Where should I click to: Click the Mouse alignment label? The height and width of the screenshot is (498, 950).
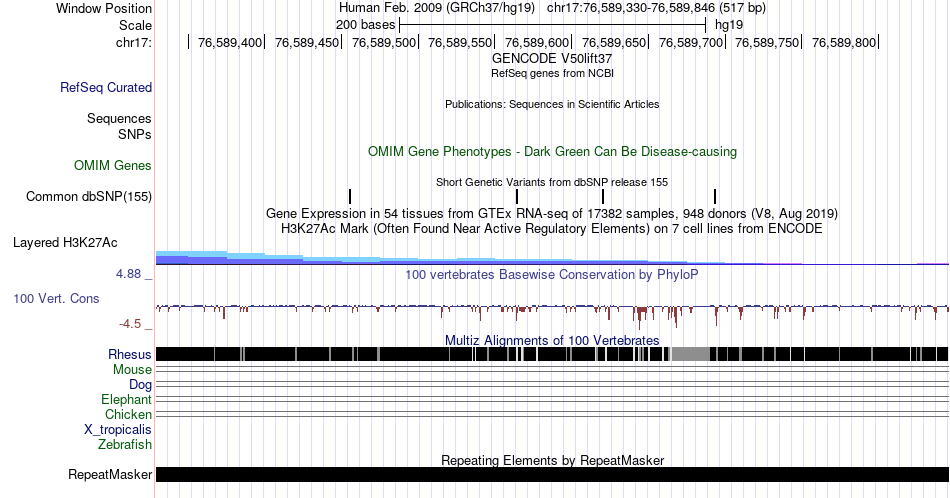tap(132, 370)
